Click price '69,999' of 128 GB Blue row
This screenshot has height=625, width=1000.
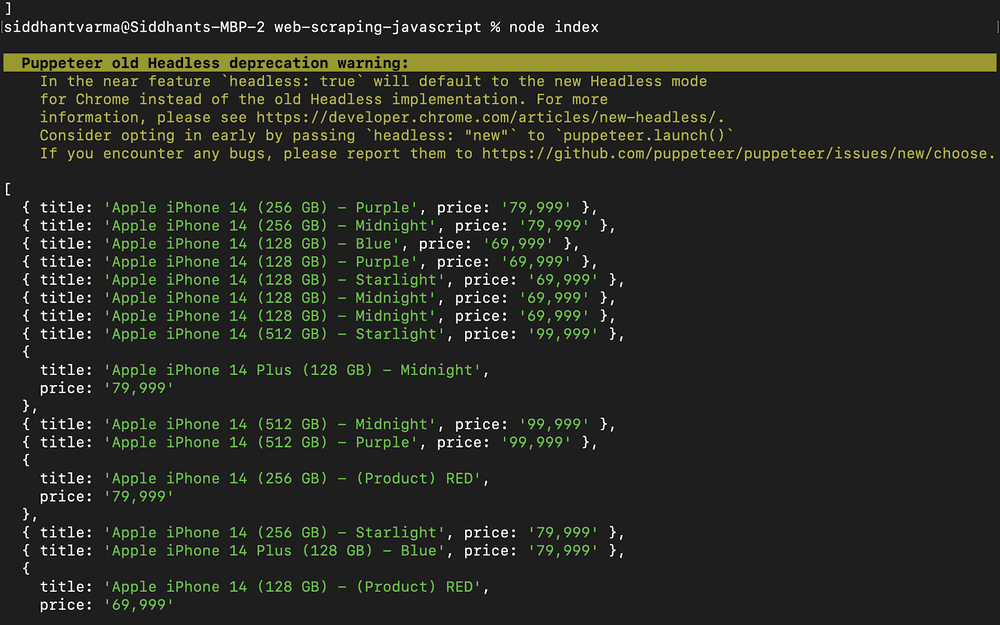(x=518, y=244)
